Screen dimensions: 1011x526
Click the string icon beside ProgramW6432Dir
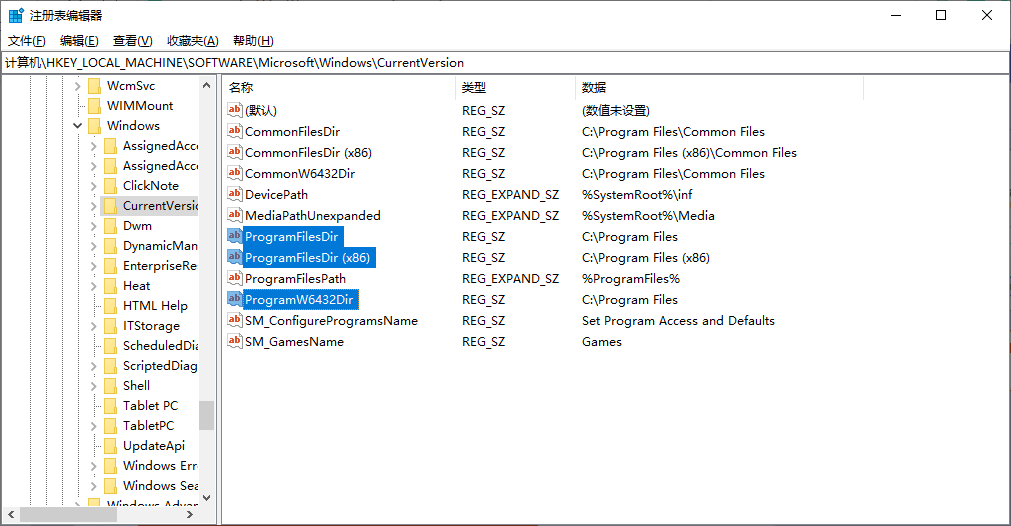point(235,299)
